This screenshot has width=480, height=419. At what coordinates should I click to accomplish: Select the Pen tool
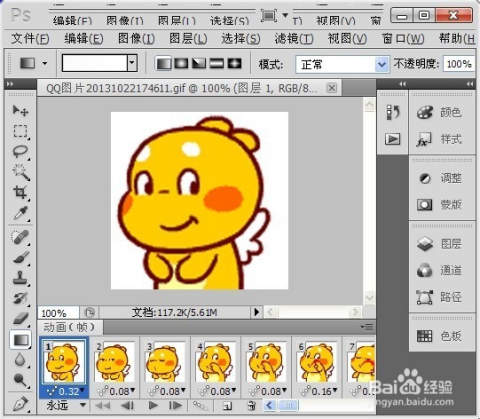click(20, 404)
